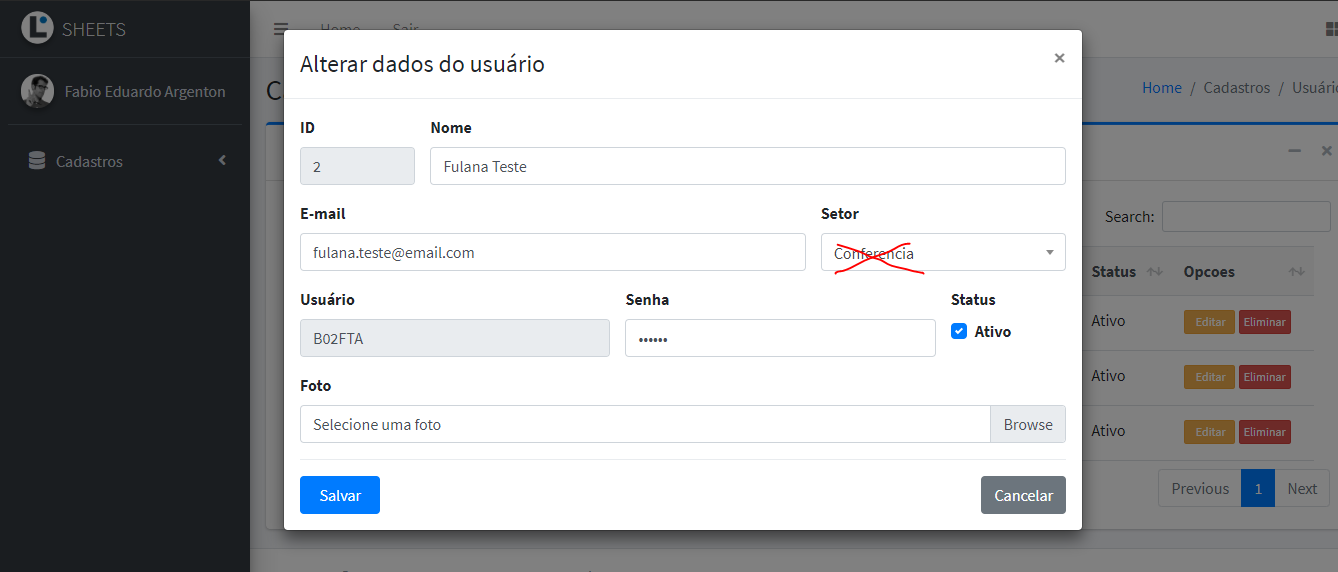Open the Setor dropdown
1338x572 pixels.
pos(943,252)
